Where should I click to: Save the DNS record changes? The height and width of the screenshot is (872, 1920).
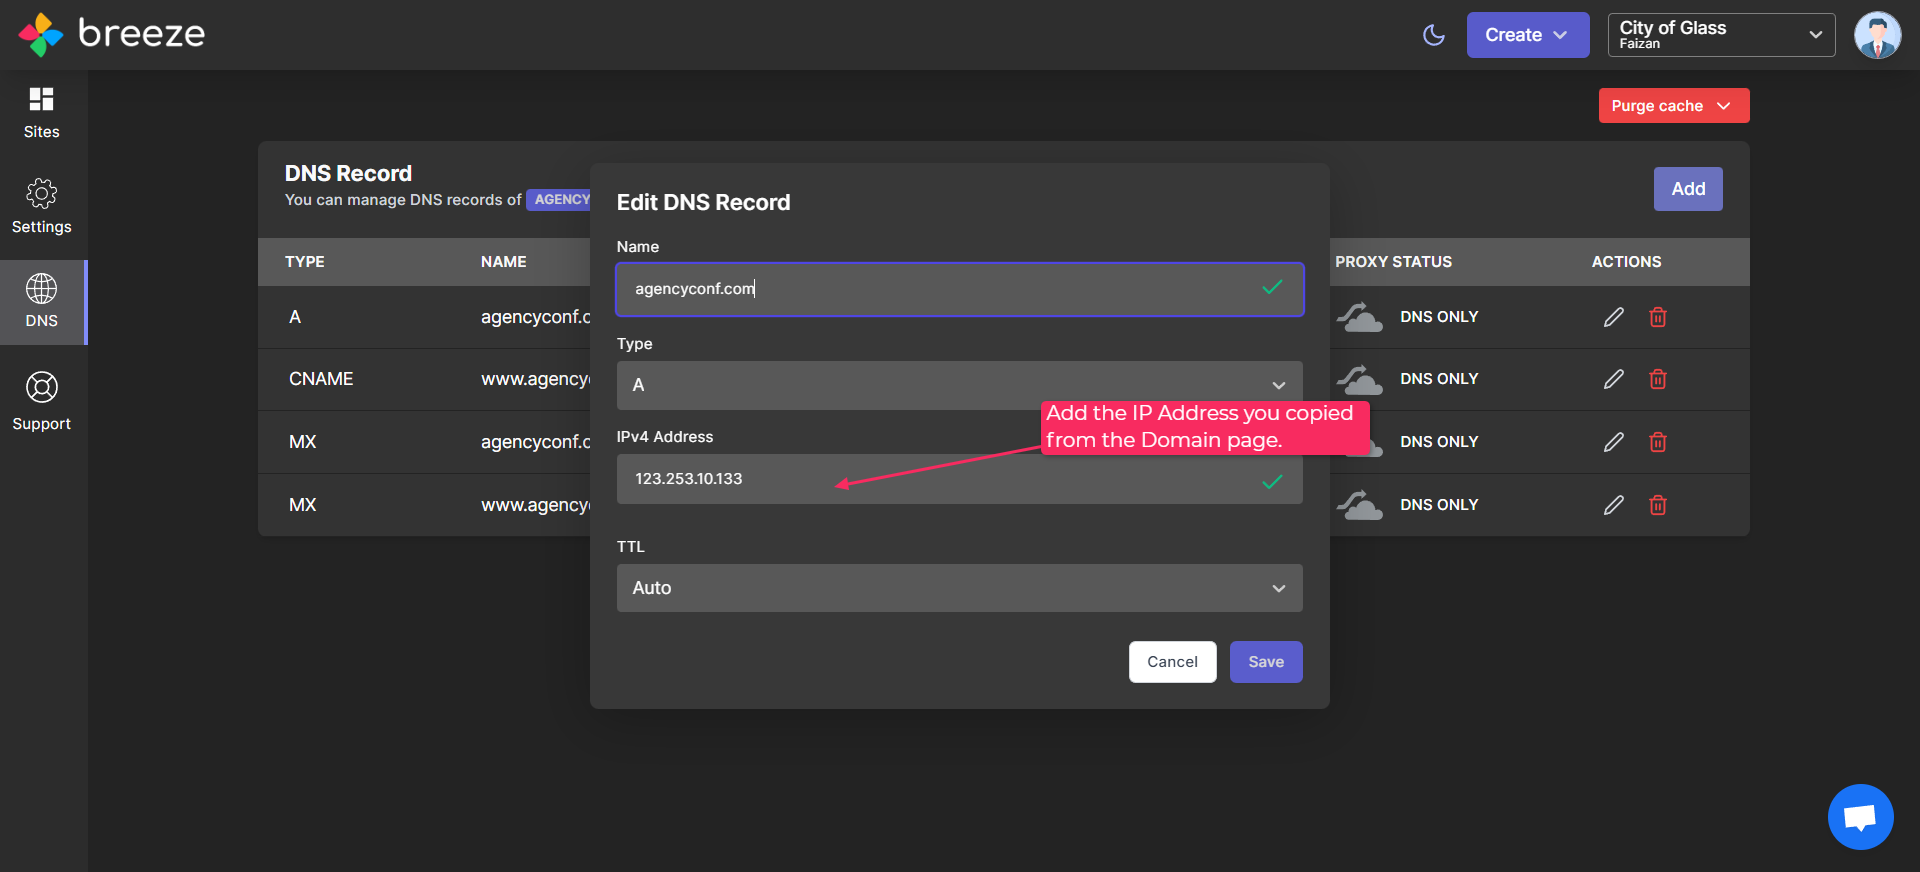(x=1266, y=662)
